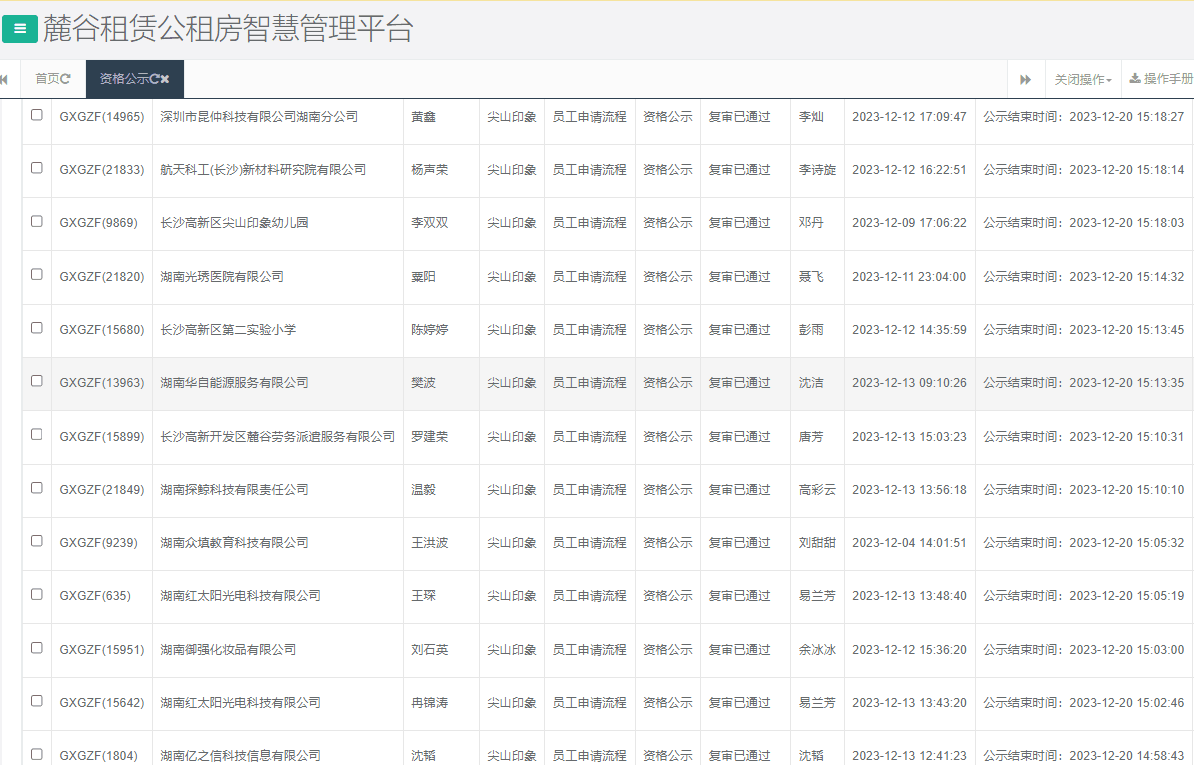Select checkbox for GXGZF(635) row
The image size is (1194, 765).
tap(37, 594)
